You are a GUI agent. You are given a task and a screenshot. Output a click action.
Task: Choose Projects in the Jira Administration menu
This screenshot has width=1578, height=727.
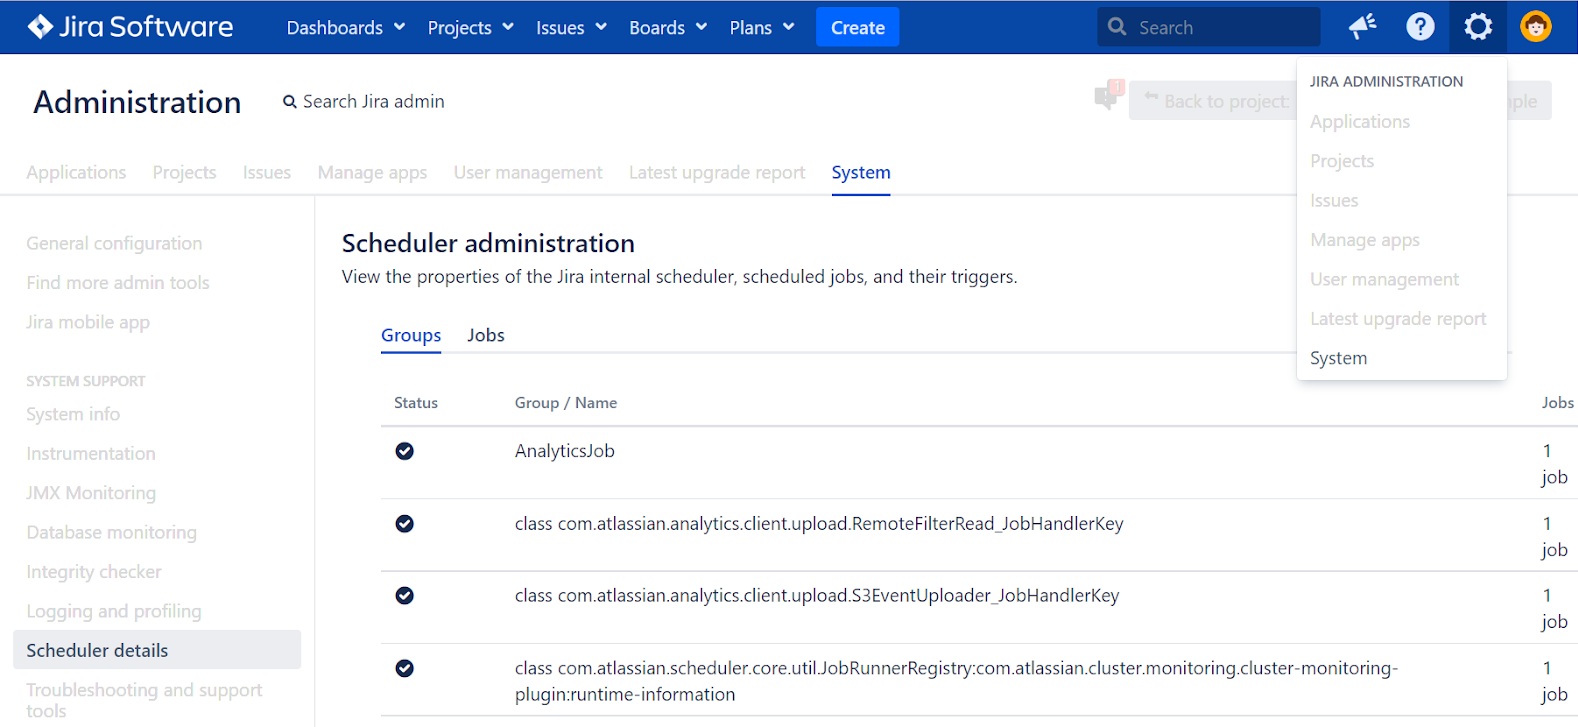pyautogui.click(x=1342, y=161)
